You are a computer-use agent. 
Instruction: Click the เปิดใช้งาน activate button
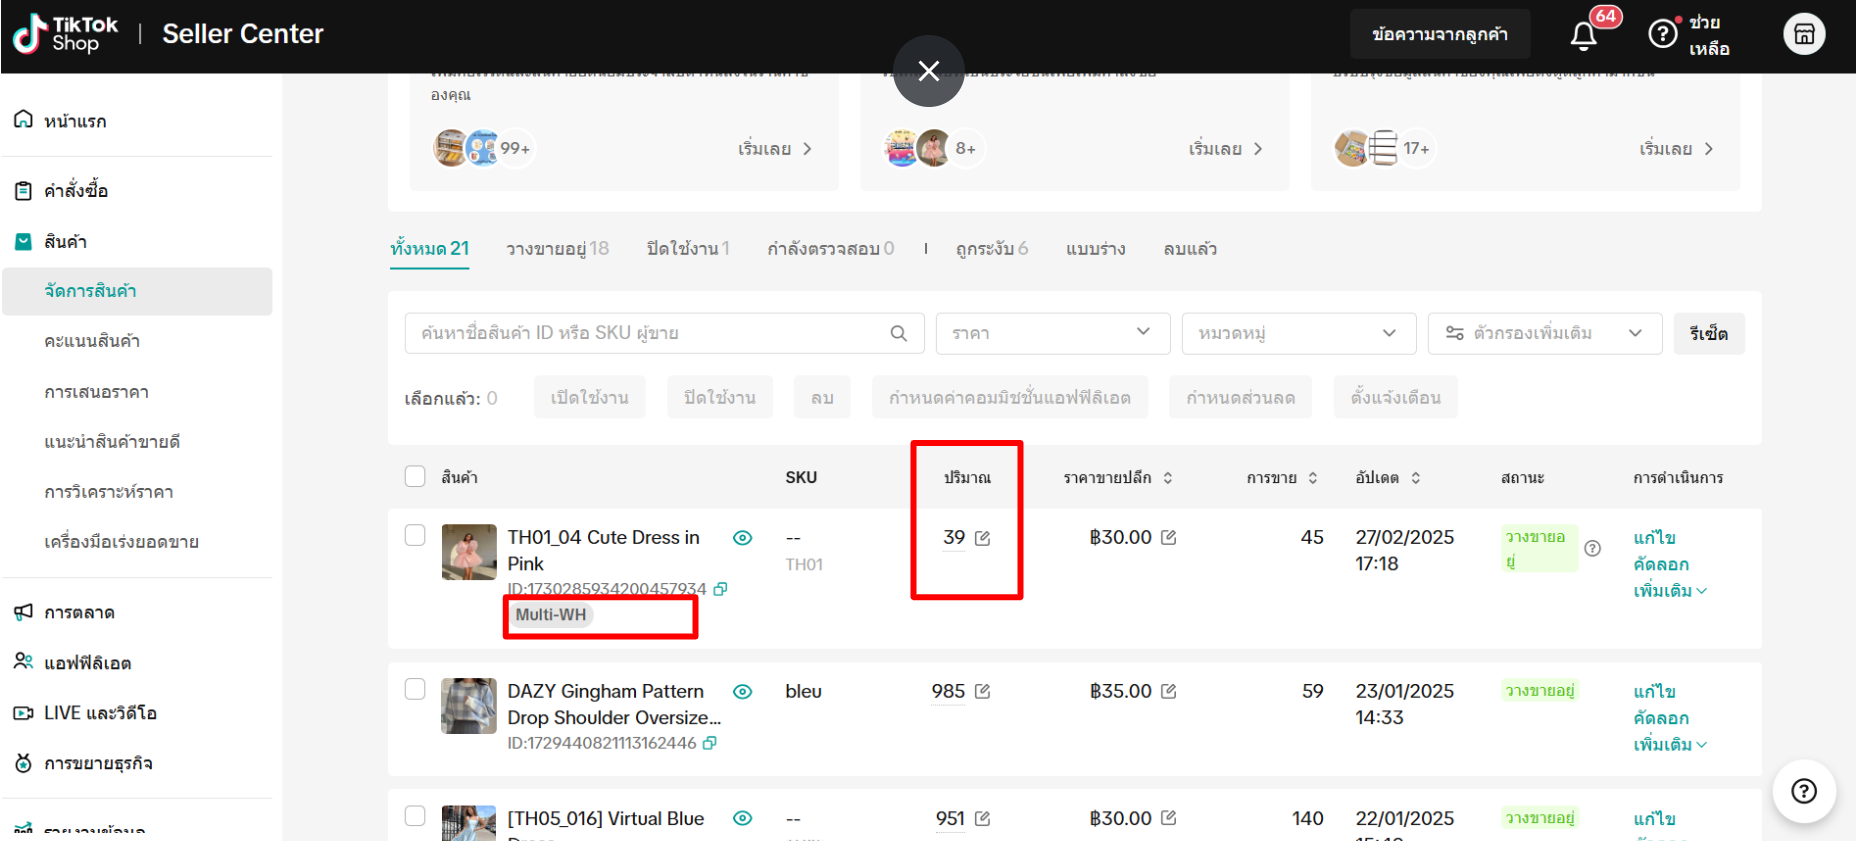pyautogui.click(x=590, y=397)
